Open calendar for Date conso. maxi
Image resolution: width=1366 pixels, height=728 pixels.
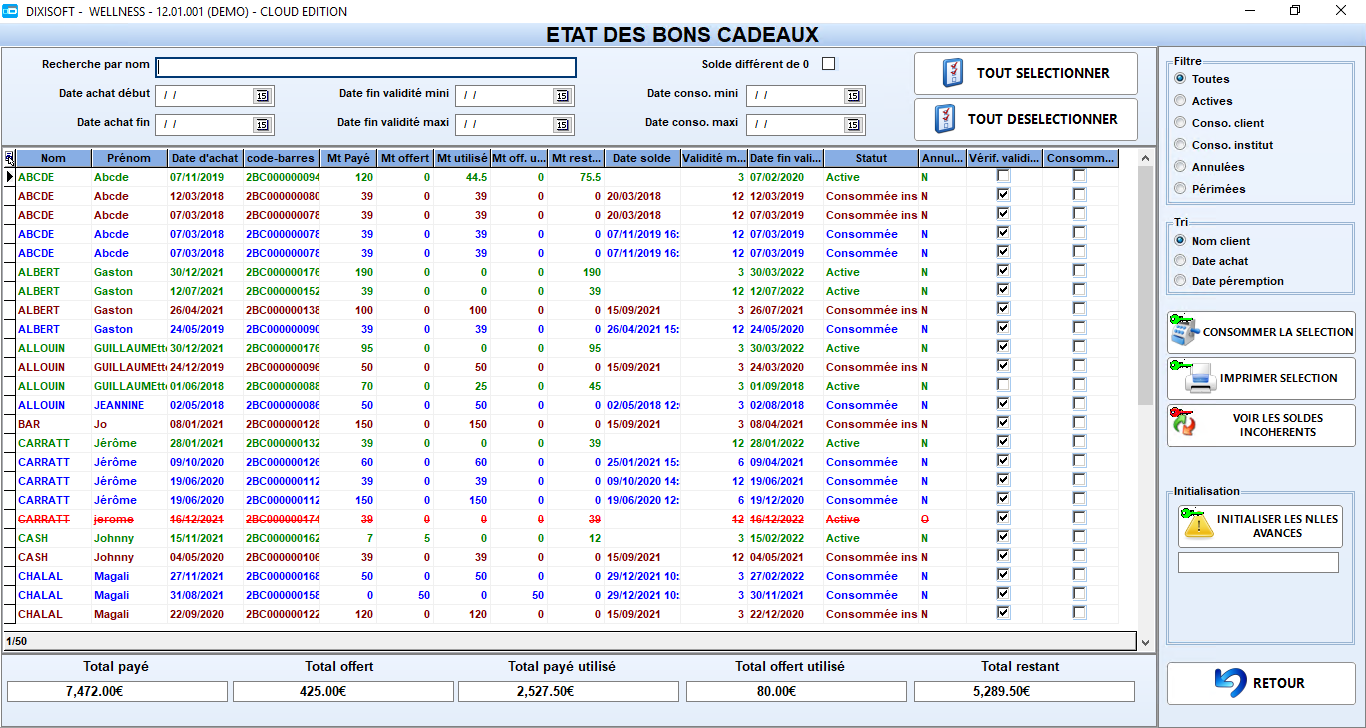[853, 125]
